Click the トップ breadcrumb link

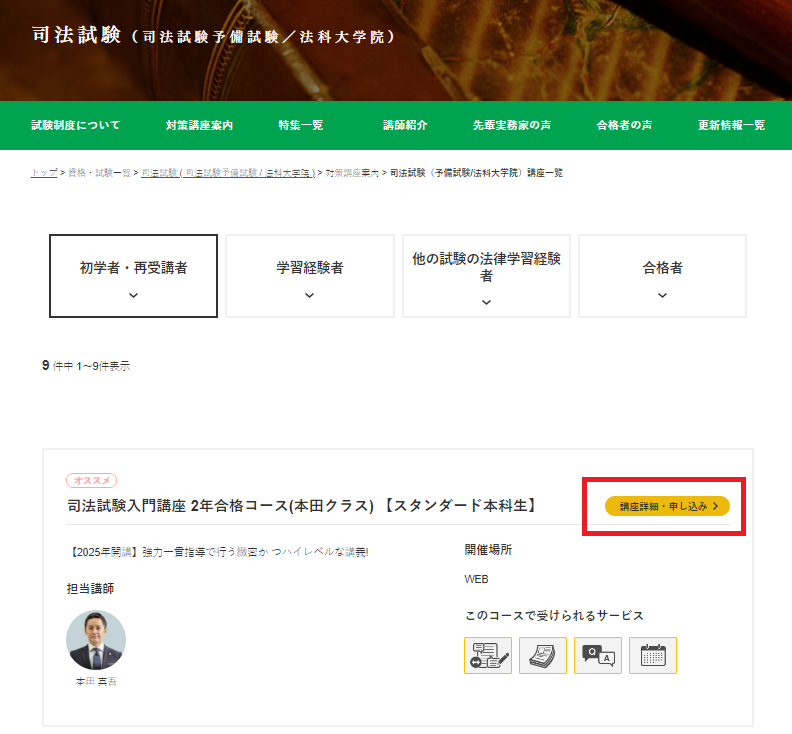(x=43, y=173)
